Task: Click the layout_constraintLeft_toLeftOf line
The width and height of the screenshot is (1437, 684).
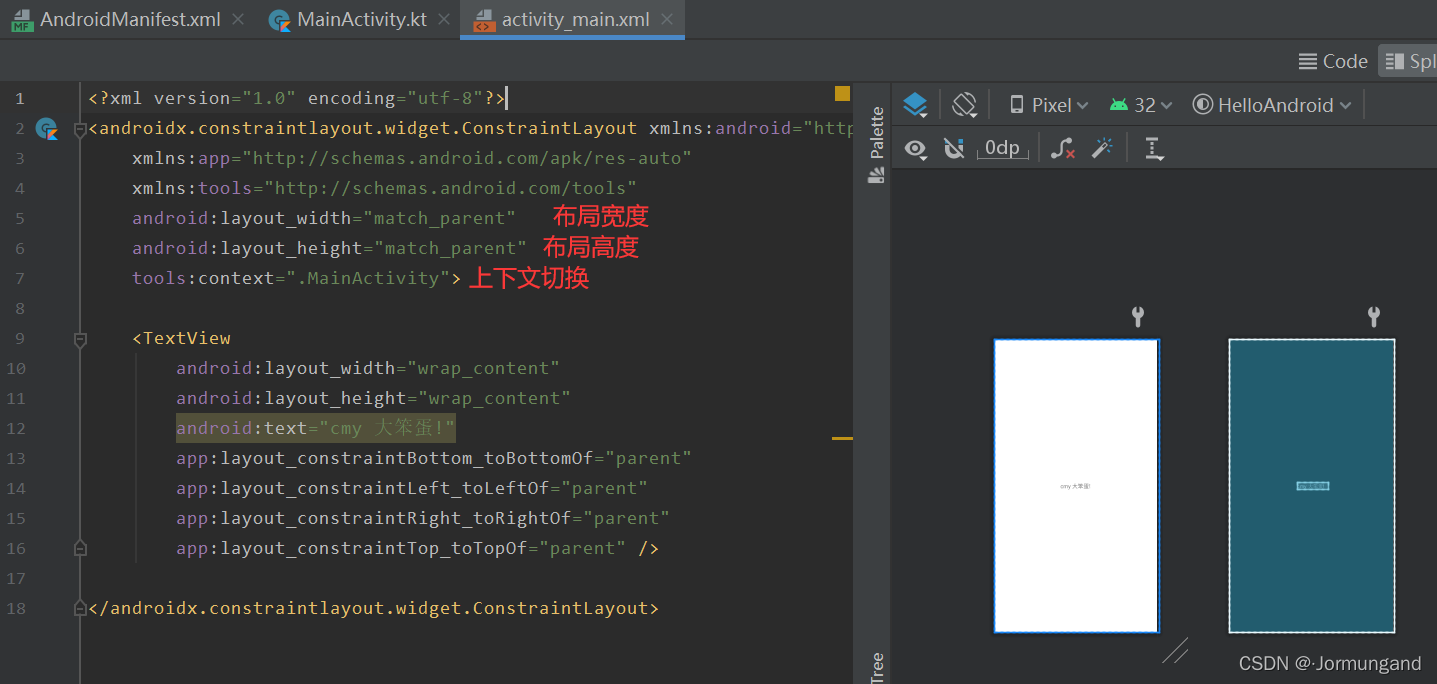Action: [x=412, y=488]
